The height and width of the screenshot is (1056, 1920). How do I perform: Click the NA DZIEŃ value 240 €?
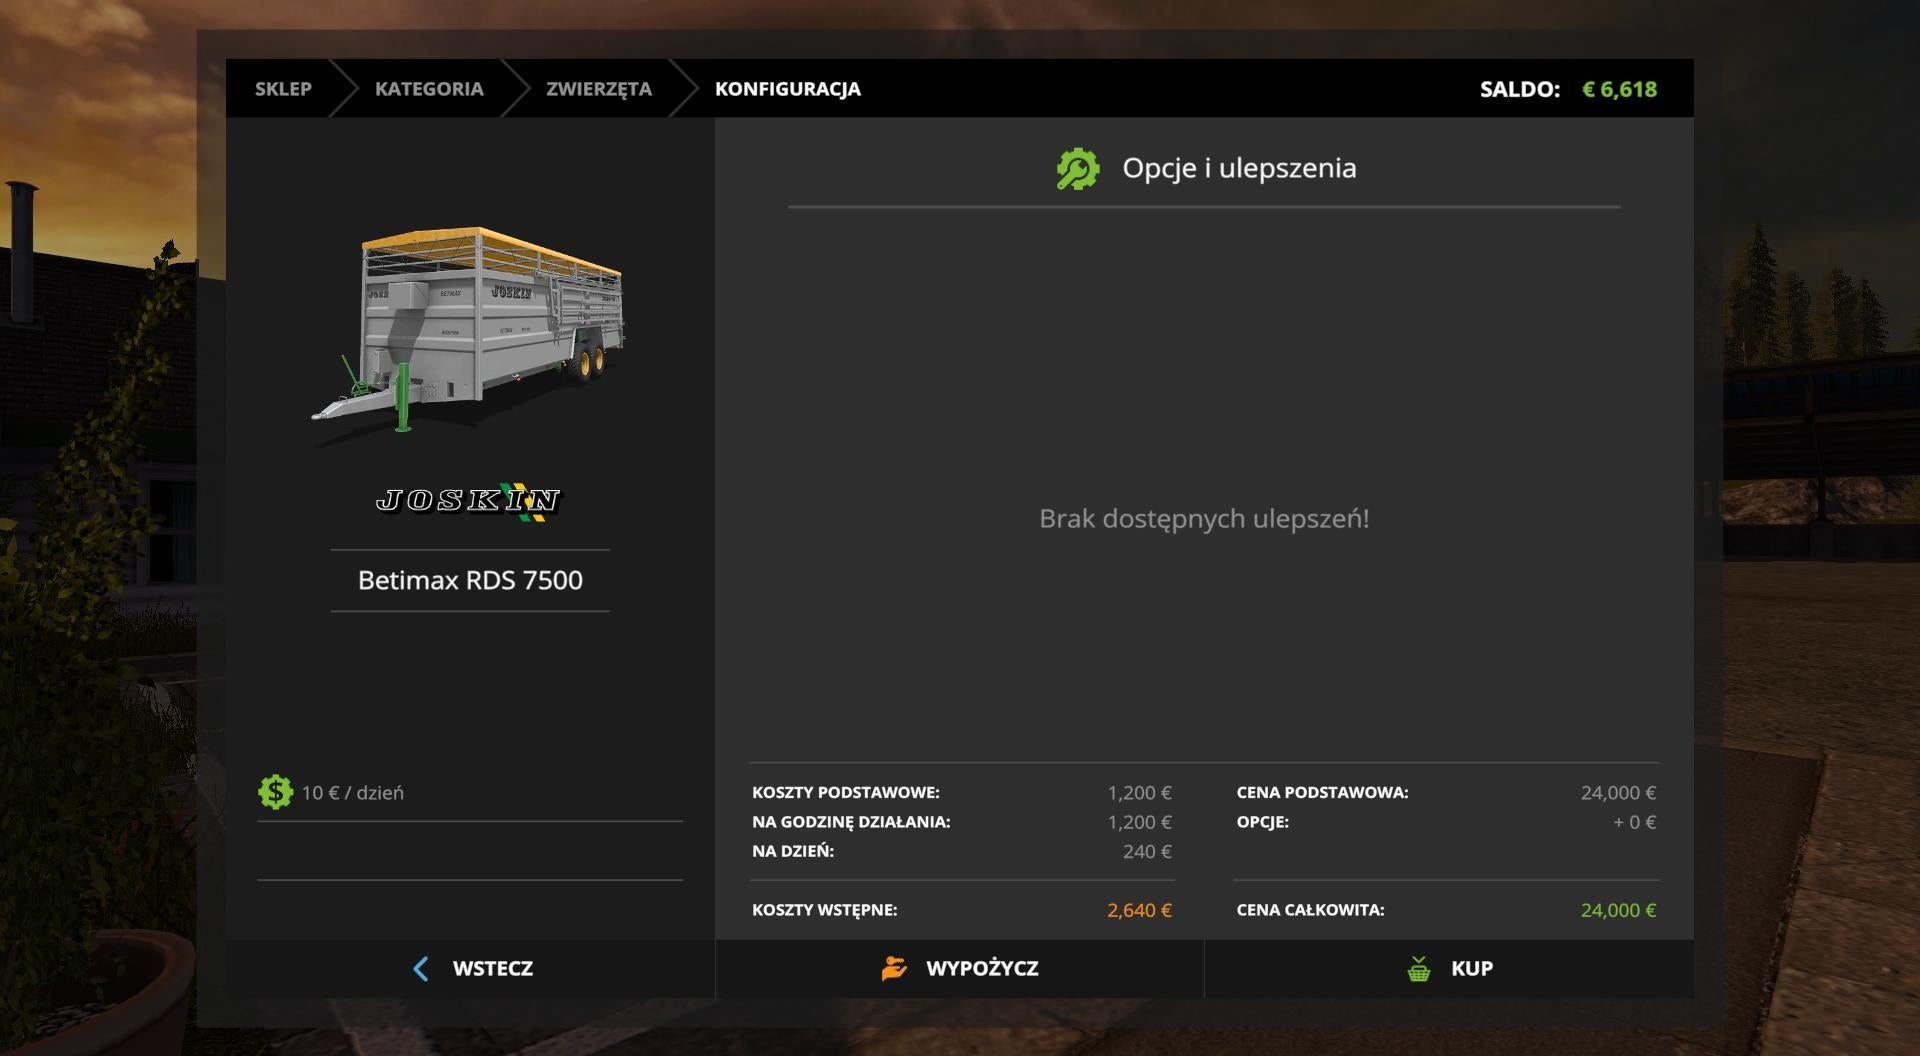tap(1147, 852)
